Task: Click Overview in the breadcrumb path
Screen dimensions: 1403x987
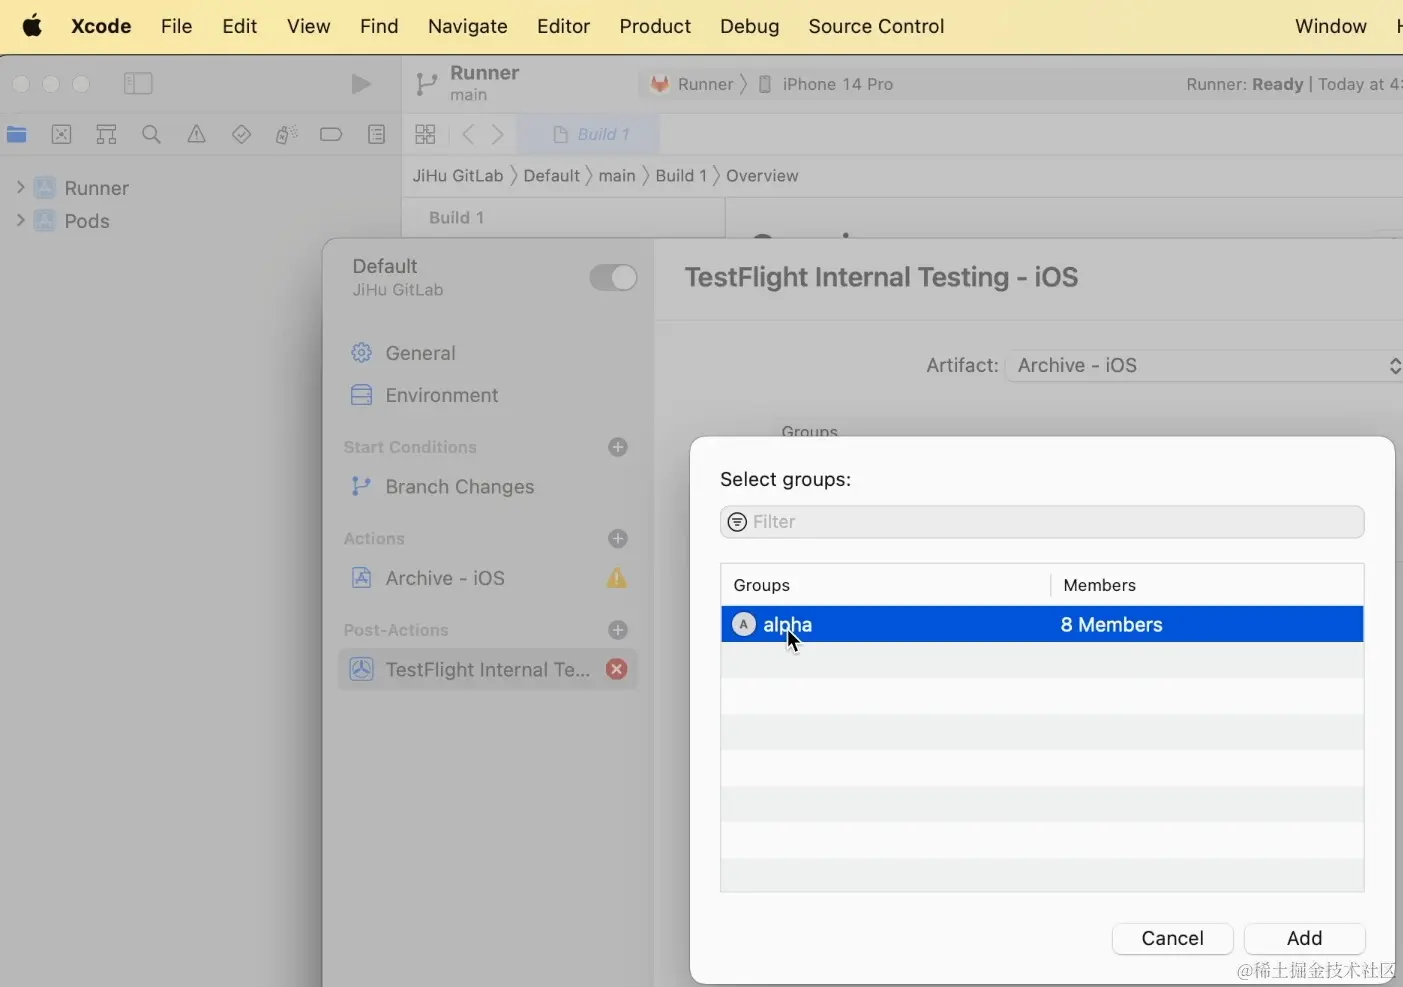Action: [762, 176]
